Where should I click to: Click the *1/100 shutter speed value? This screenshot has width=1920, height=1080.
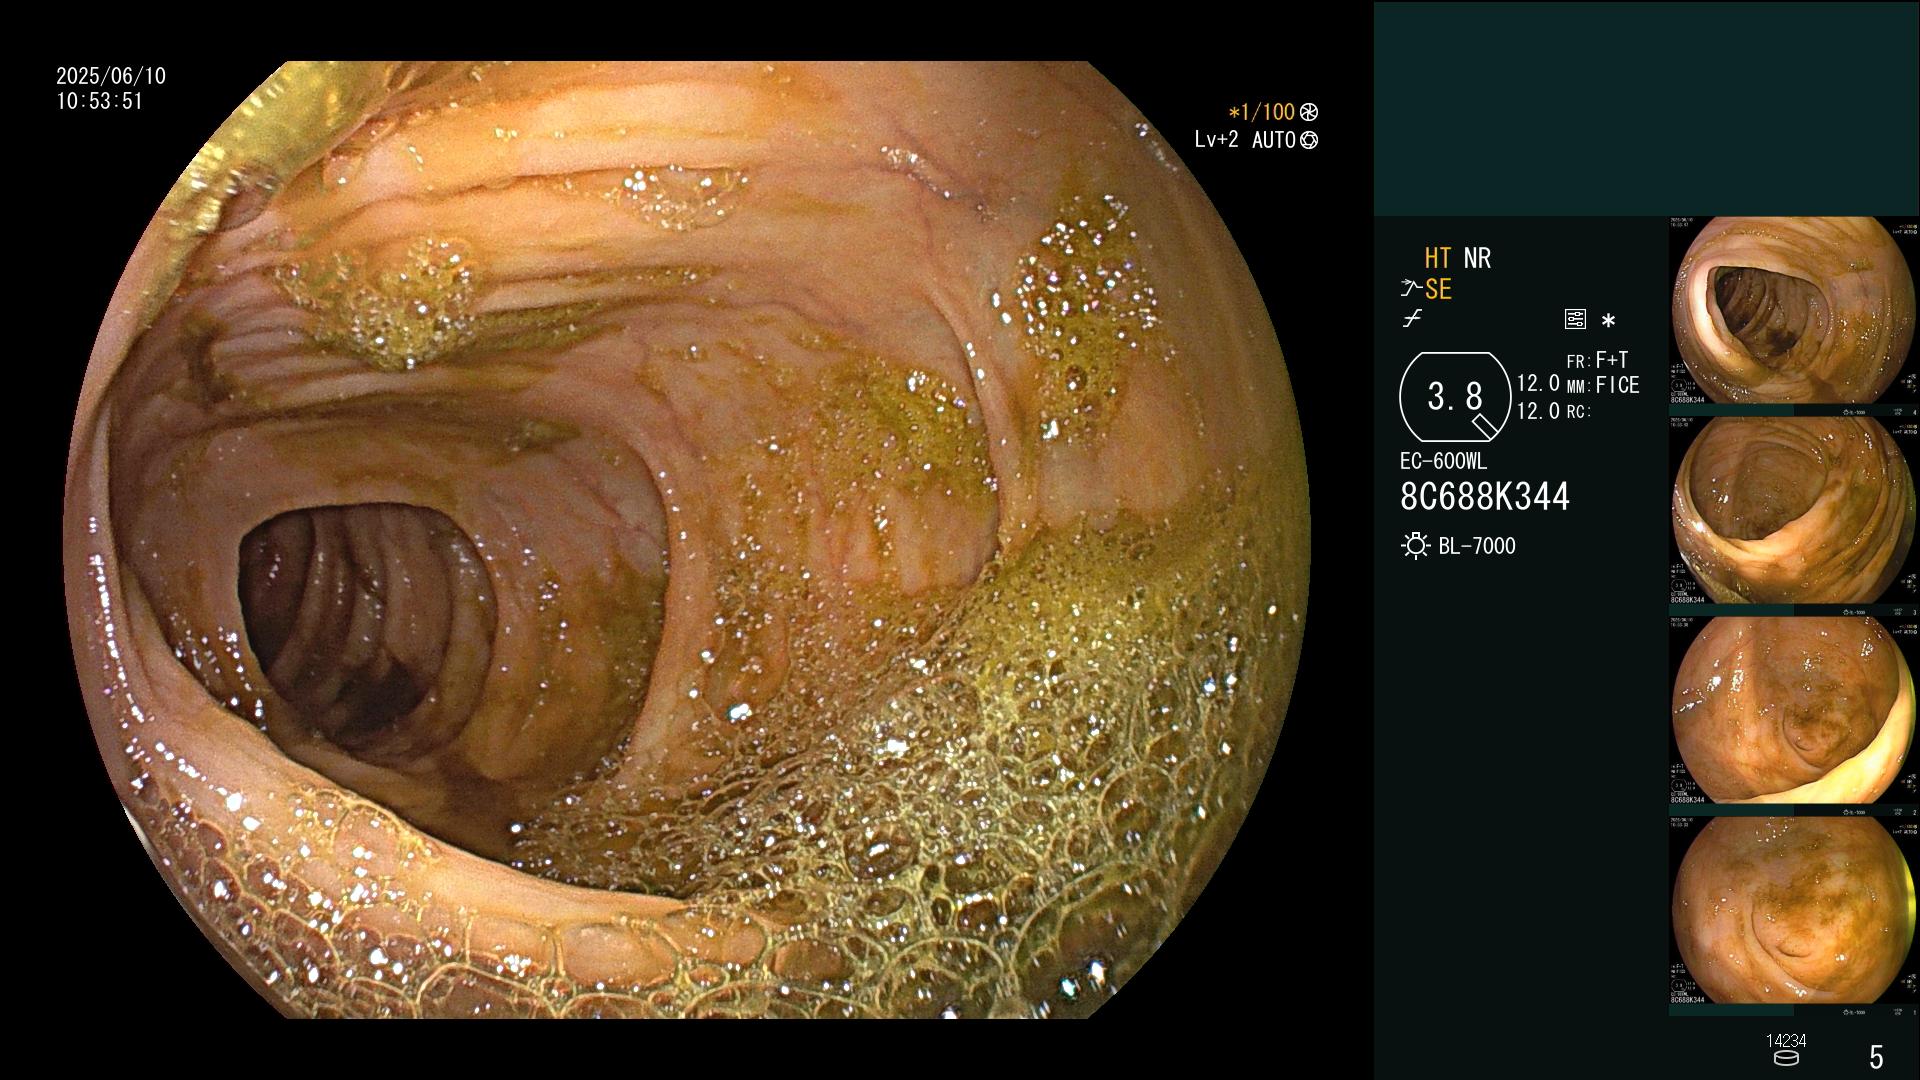click(1262, 113)
